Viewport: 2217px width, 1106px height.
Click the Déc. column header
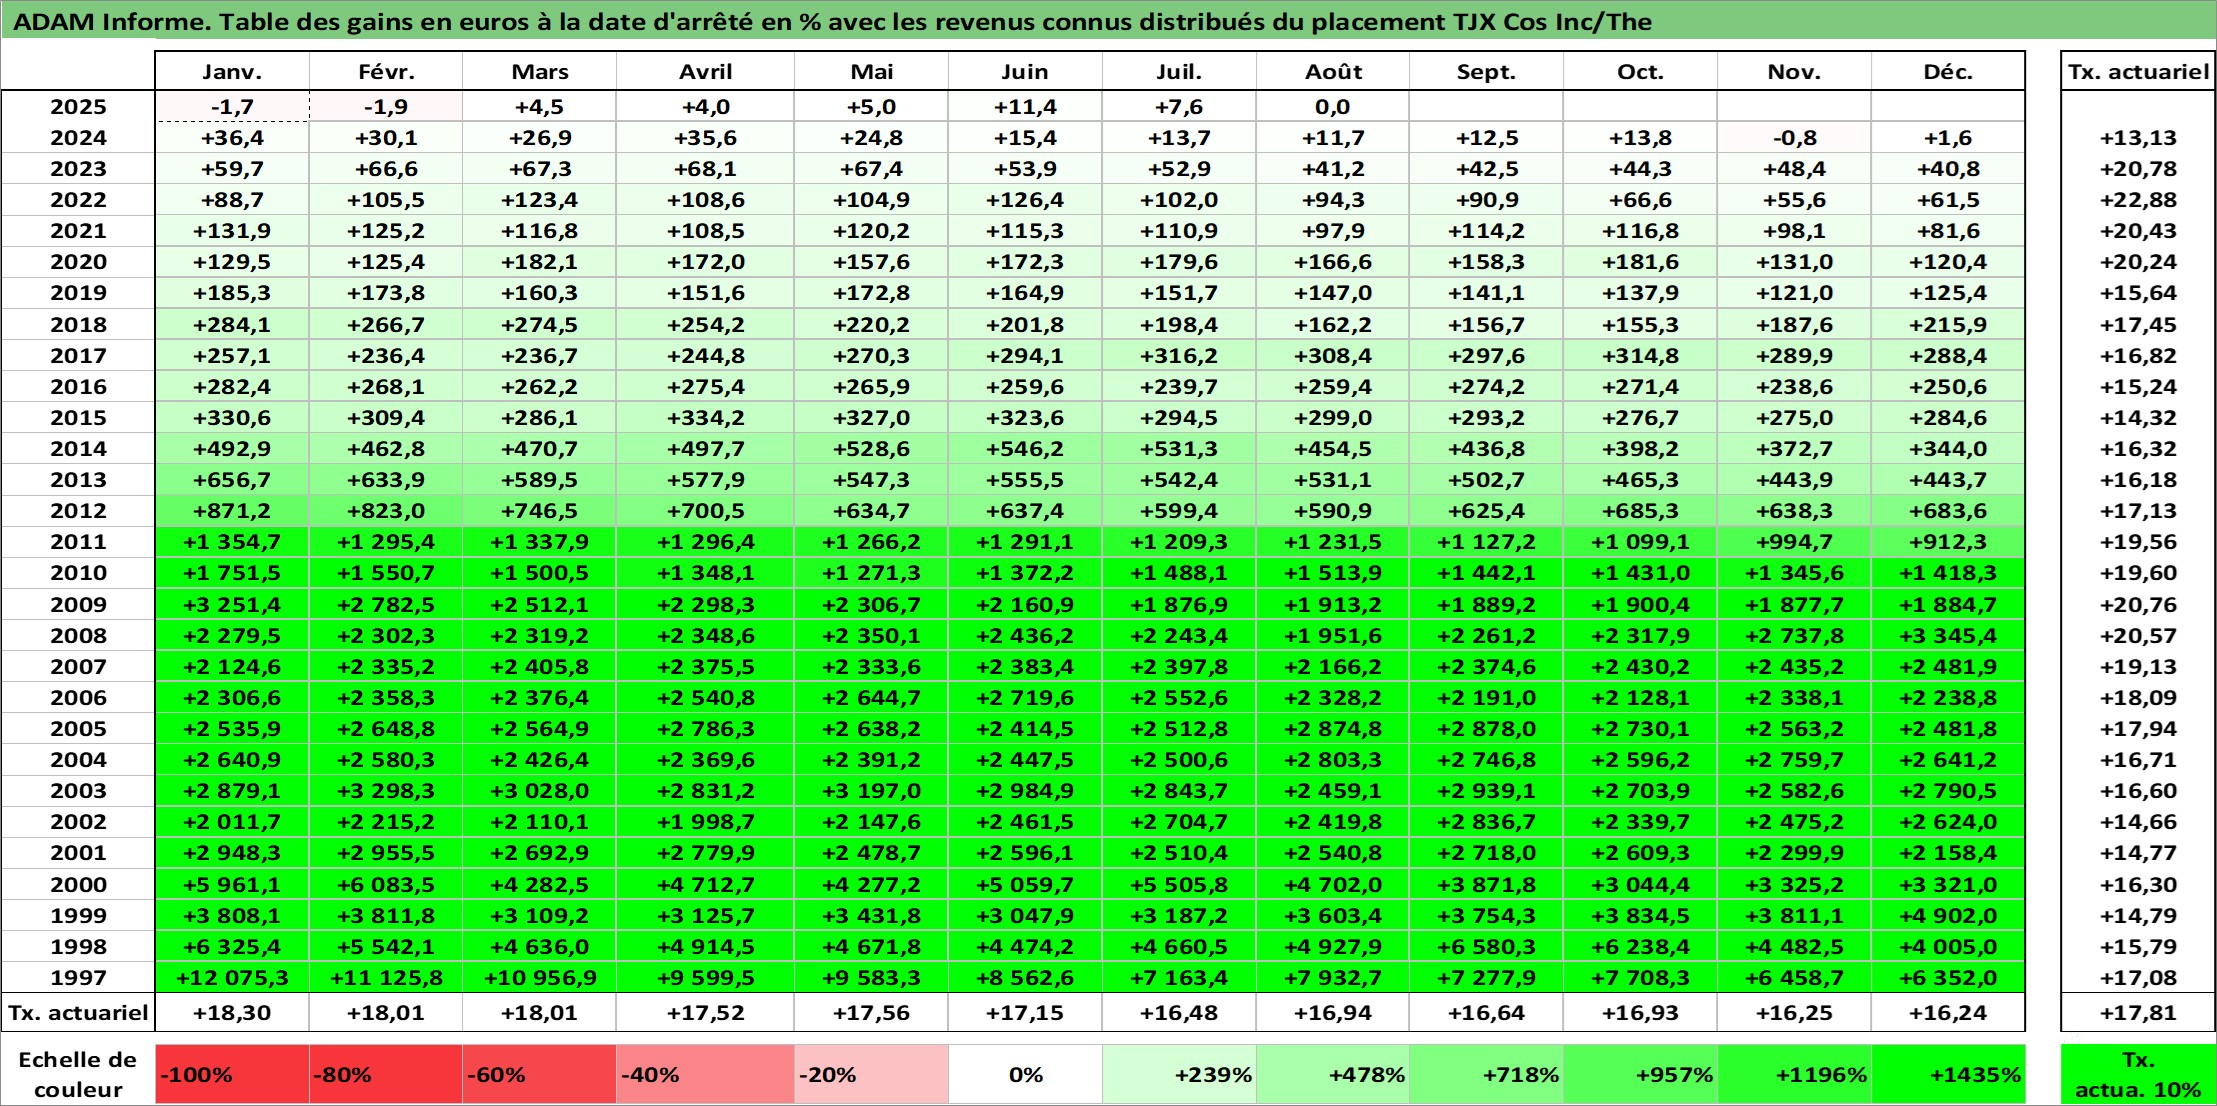coord(1948,72)
